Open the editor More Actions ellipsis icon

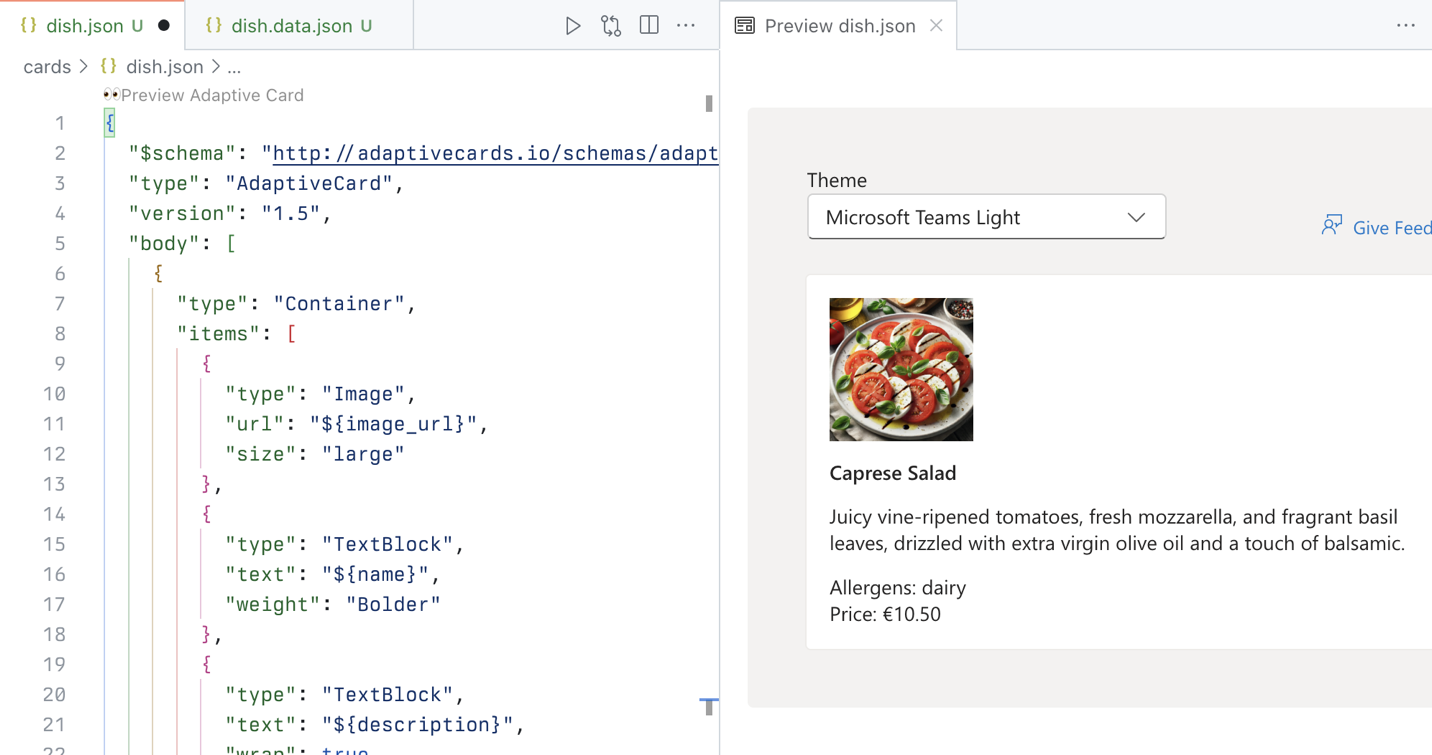686,25
